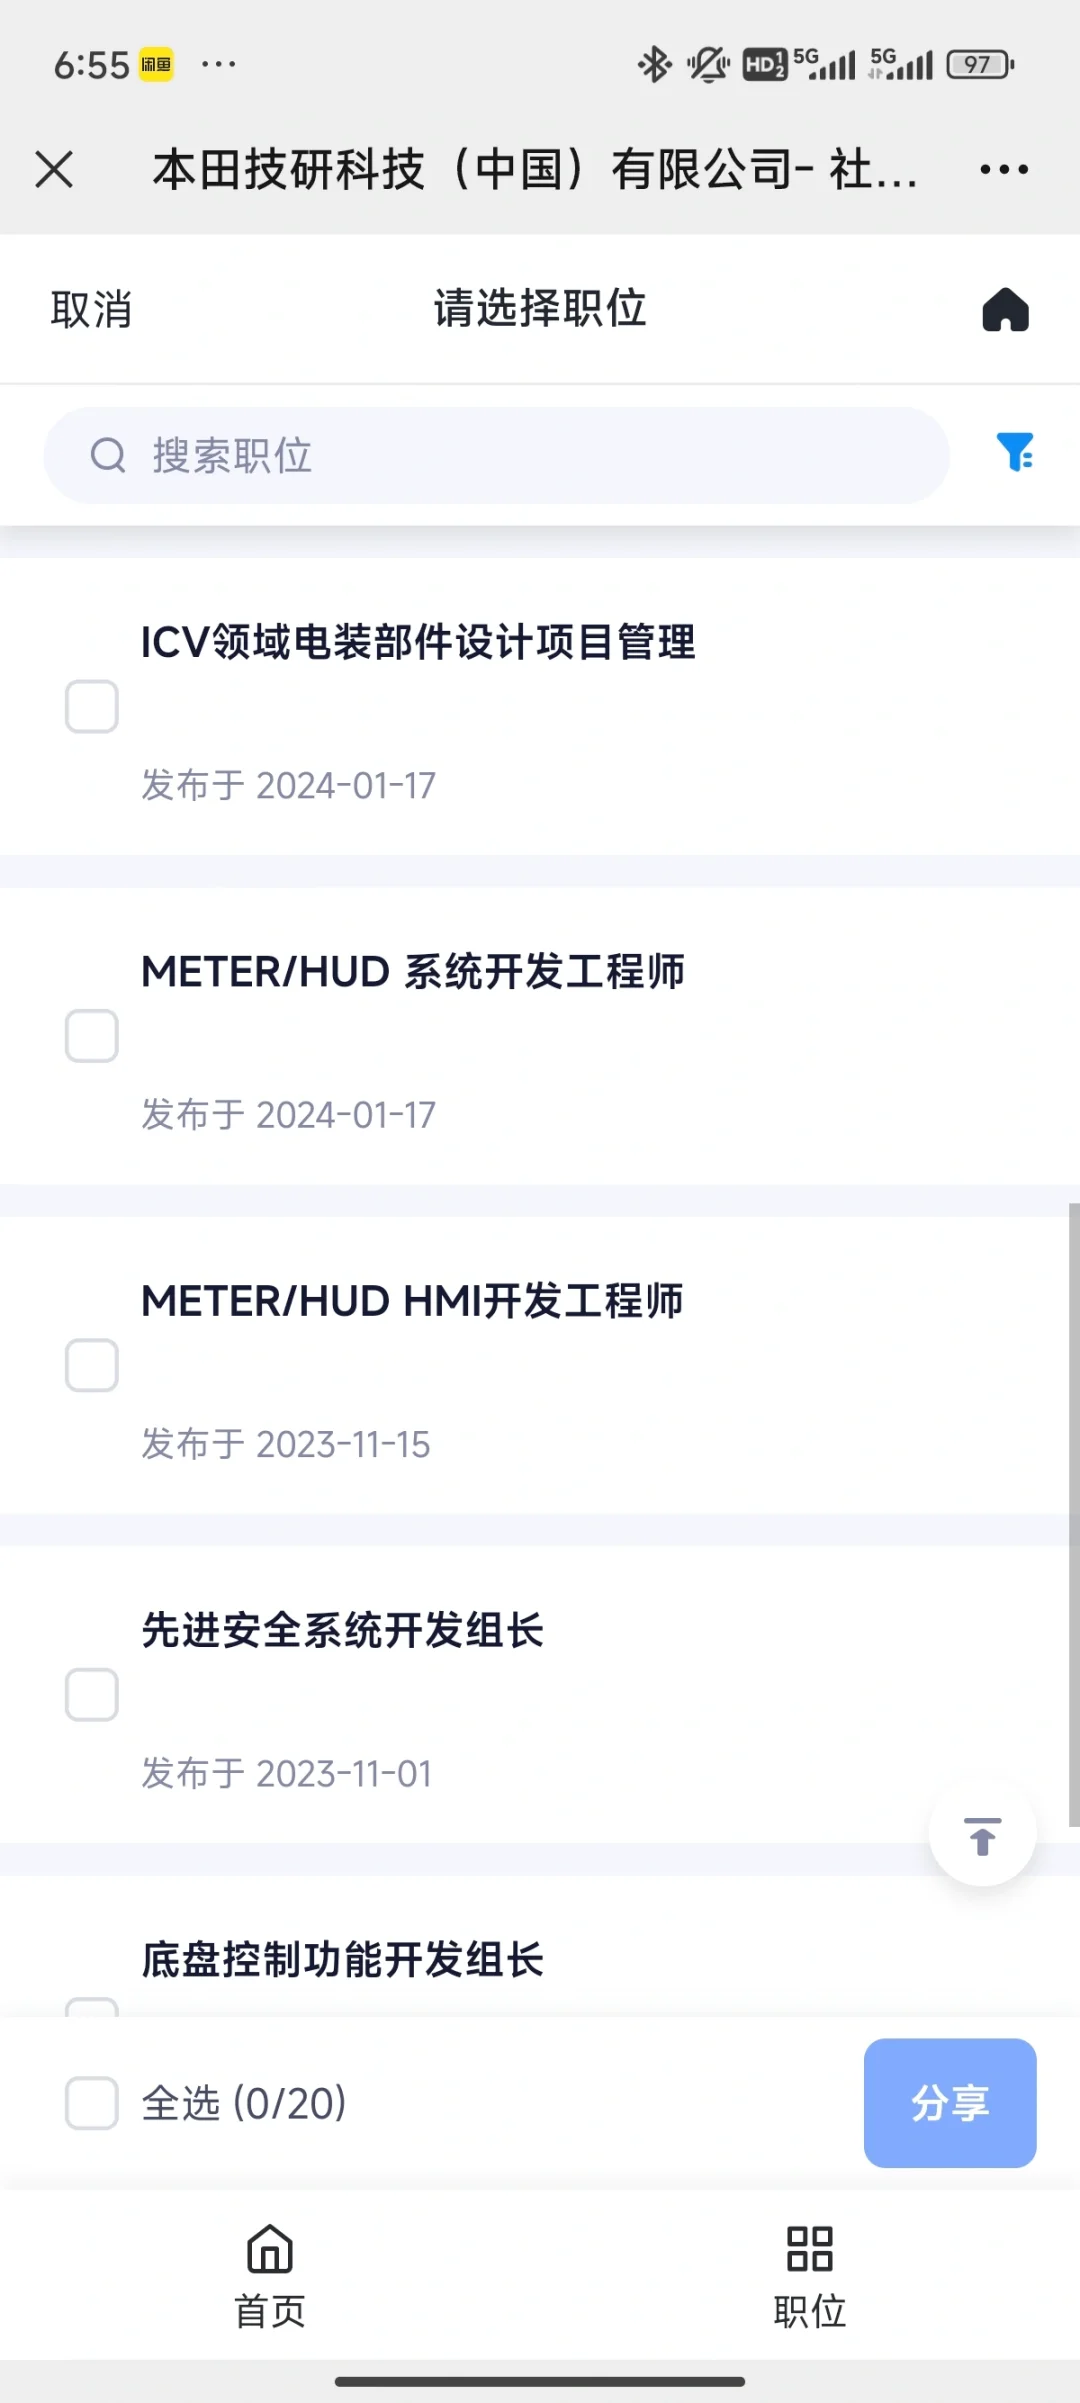Close the page with X icon
Screen dimensions: 1080x2403
[54, 169]
